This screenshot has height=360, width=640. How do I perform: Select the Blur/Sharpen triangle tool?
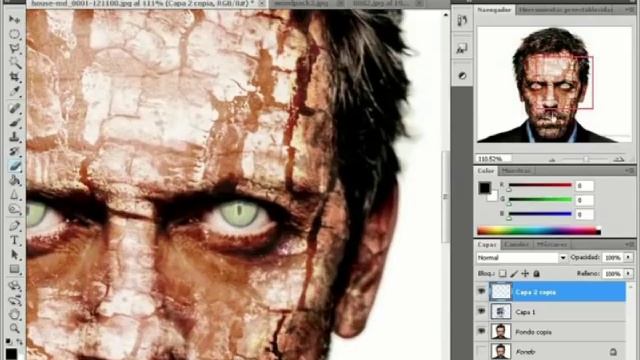[14, 195]
